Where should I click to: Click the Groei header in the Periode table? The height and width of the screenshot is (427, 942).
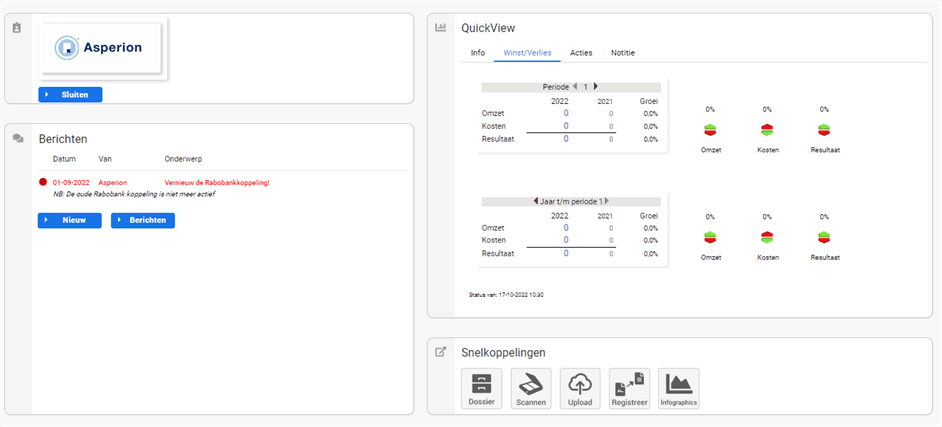pyautogui.click(x=648, y=101)
